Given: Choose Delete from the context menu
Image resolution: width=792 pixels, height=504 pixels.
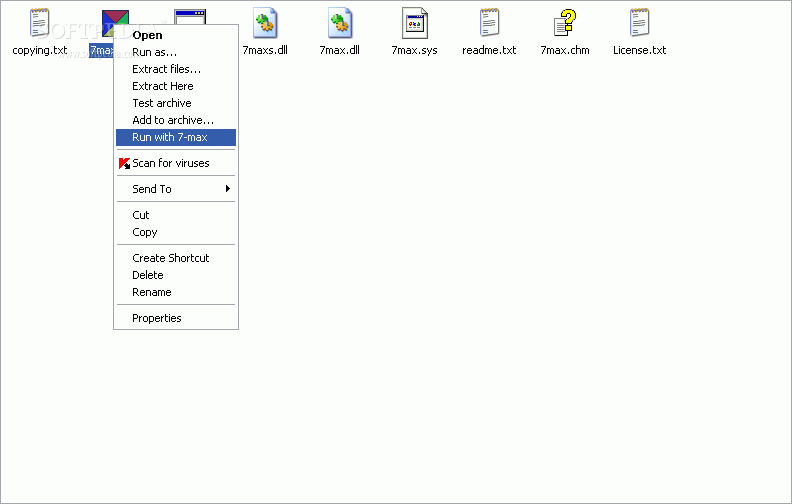Looking at the screenshot, I should pyautogui.click(x=176, y=275).
